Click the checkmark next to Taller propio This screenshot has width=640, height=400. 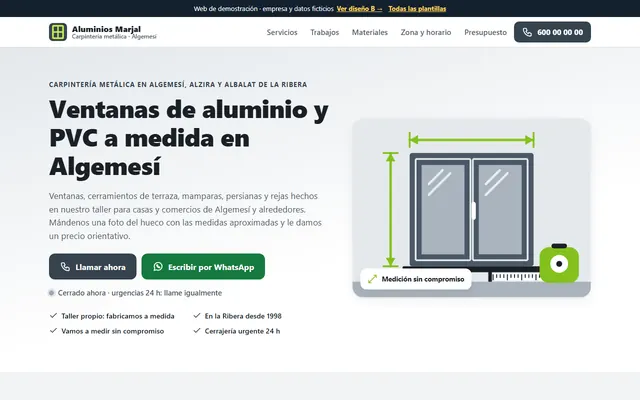[x=53, y=316]
